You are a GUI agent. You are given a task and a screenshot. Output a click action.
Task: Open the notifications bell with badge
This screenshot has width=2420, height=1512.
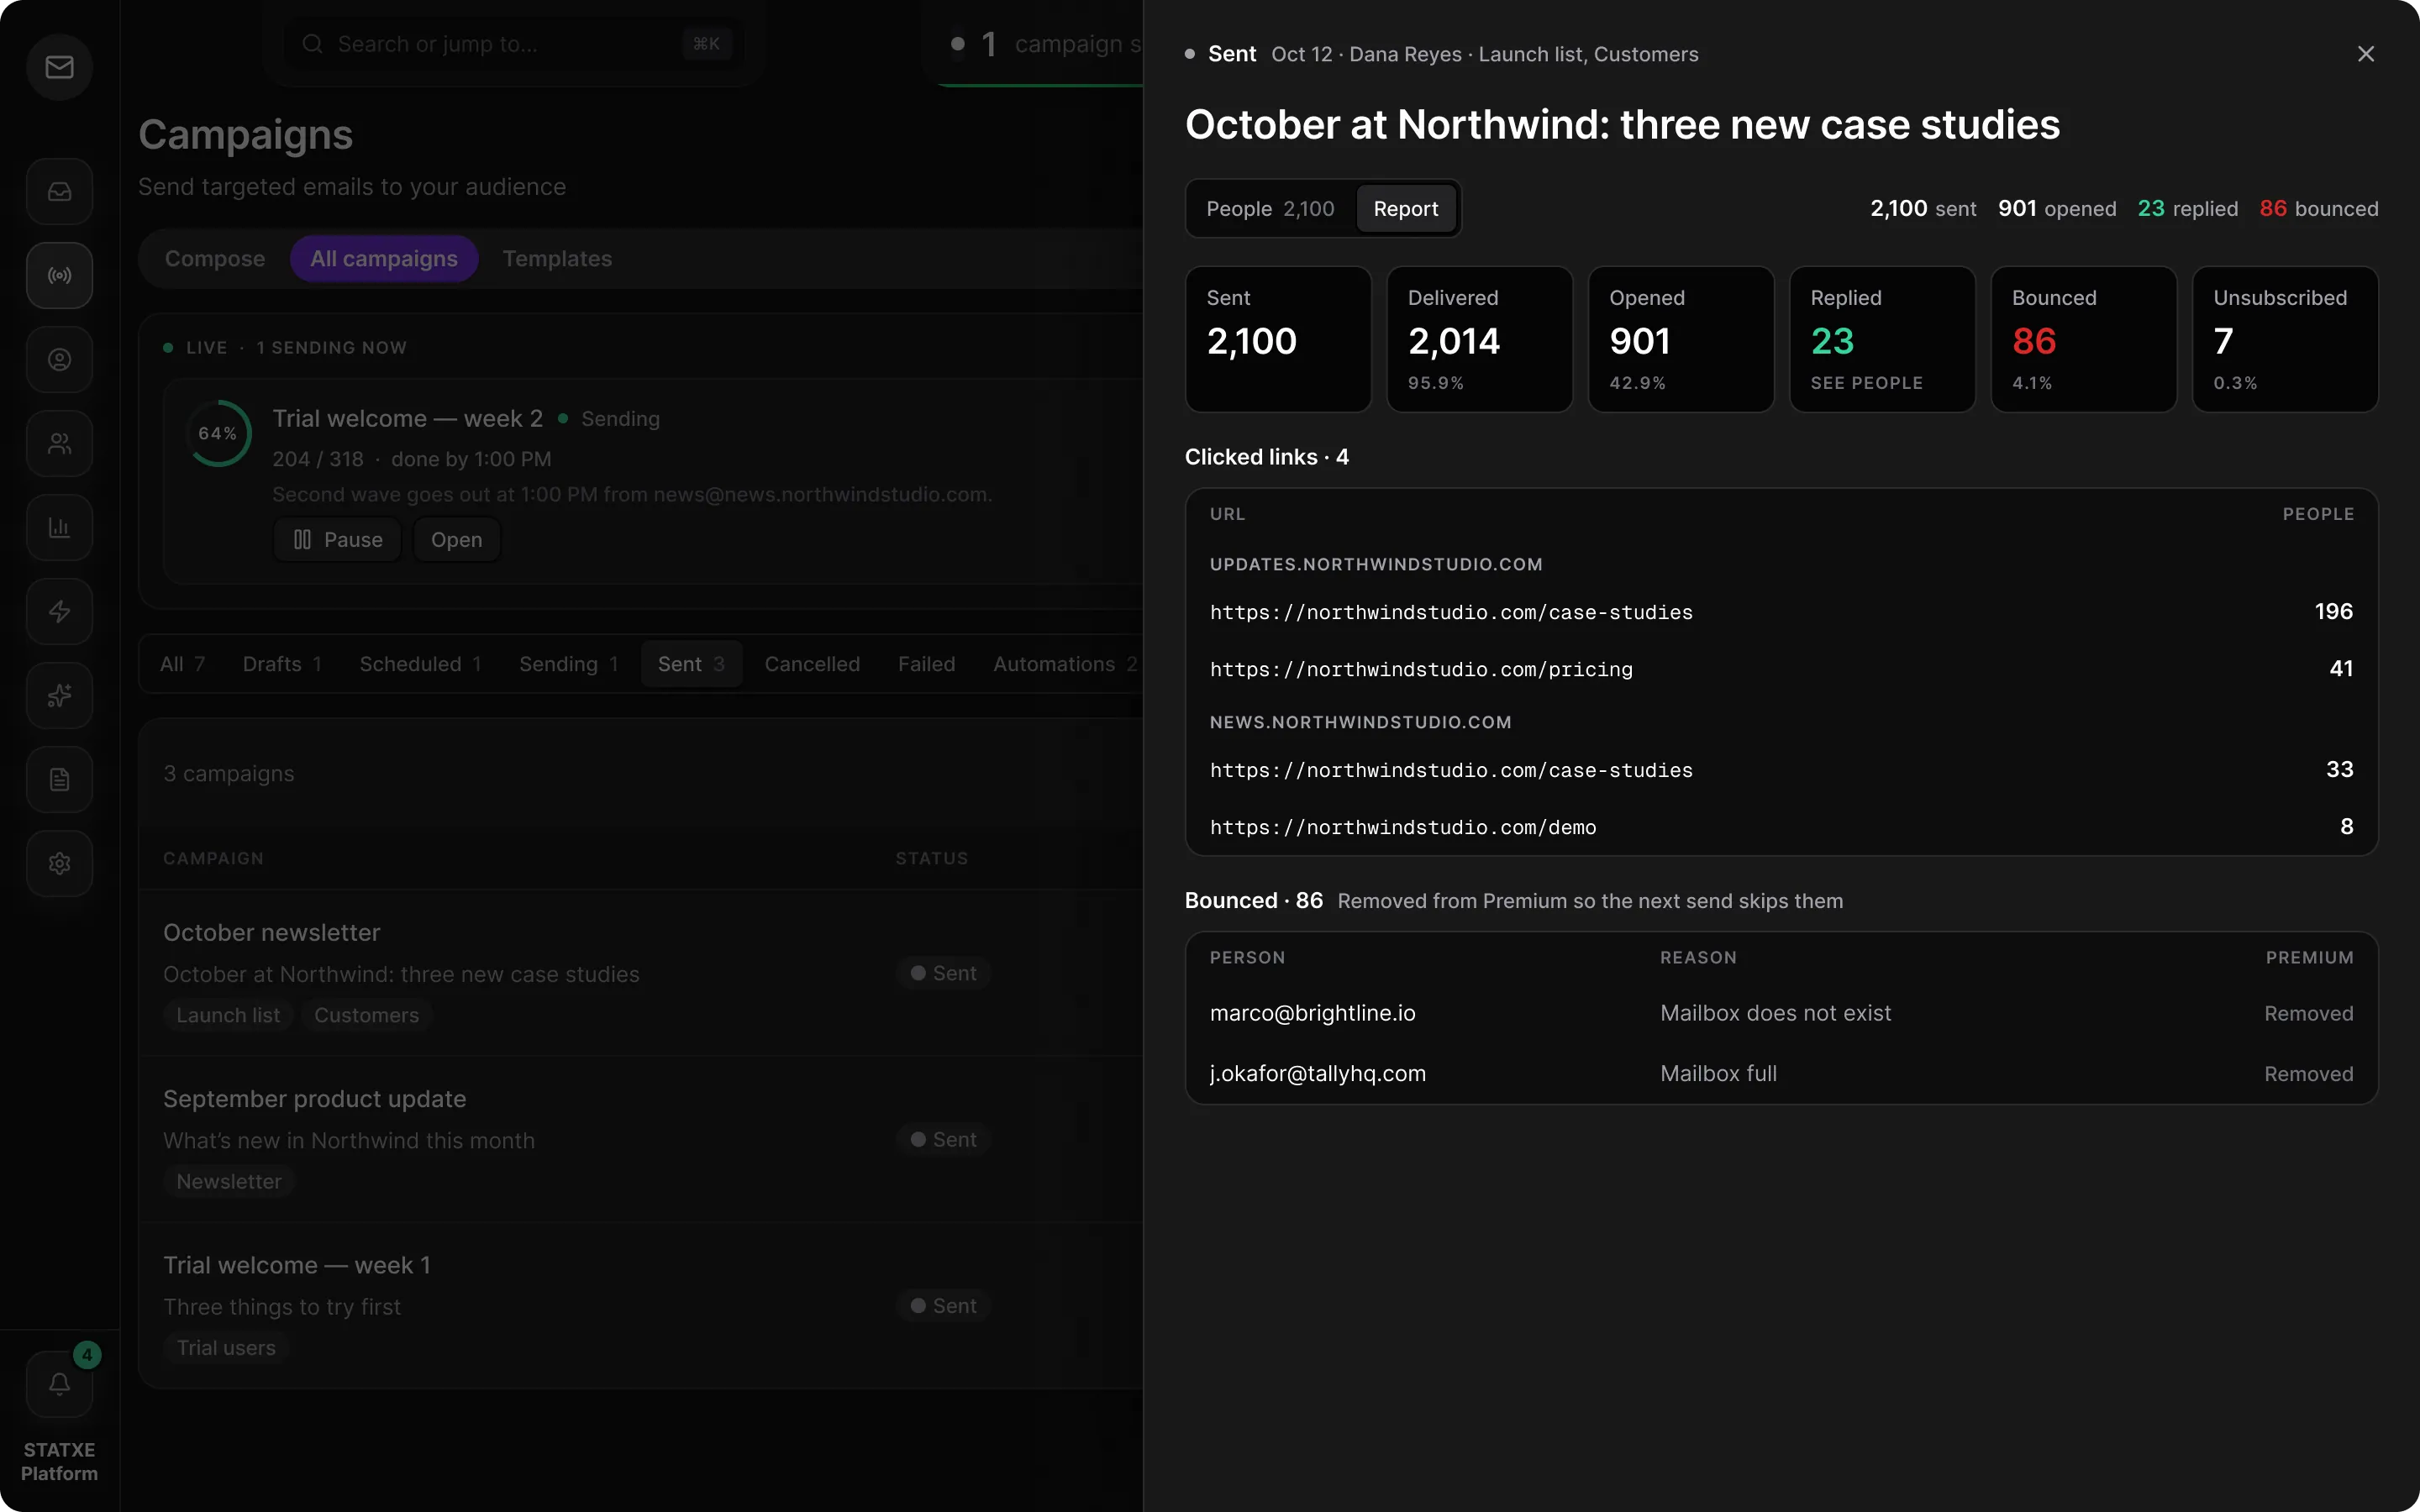tap(59, 1384)
